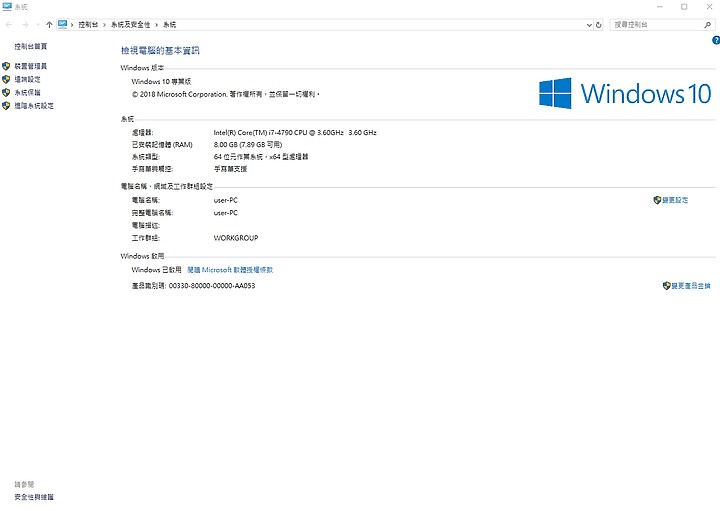Click the system window icon in title bar
Viewport: 720px width, 511px height.
coord(7,6)
